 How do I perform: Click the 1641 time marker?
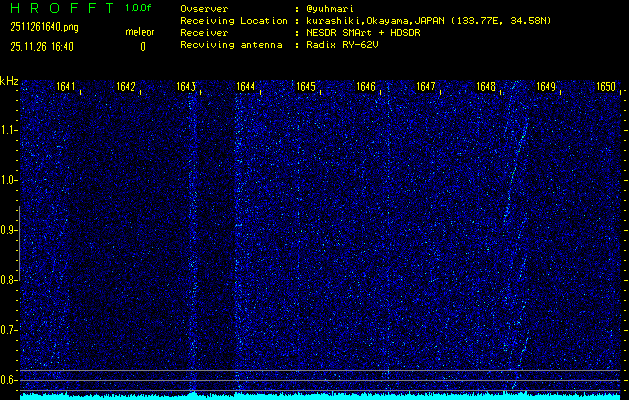[66, 87]
